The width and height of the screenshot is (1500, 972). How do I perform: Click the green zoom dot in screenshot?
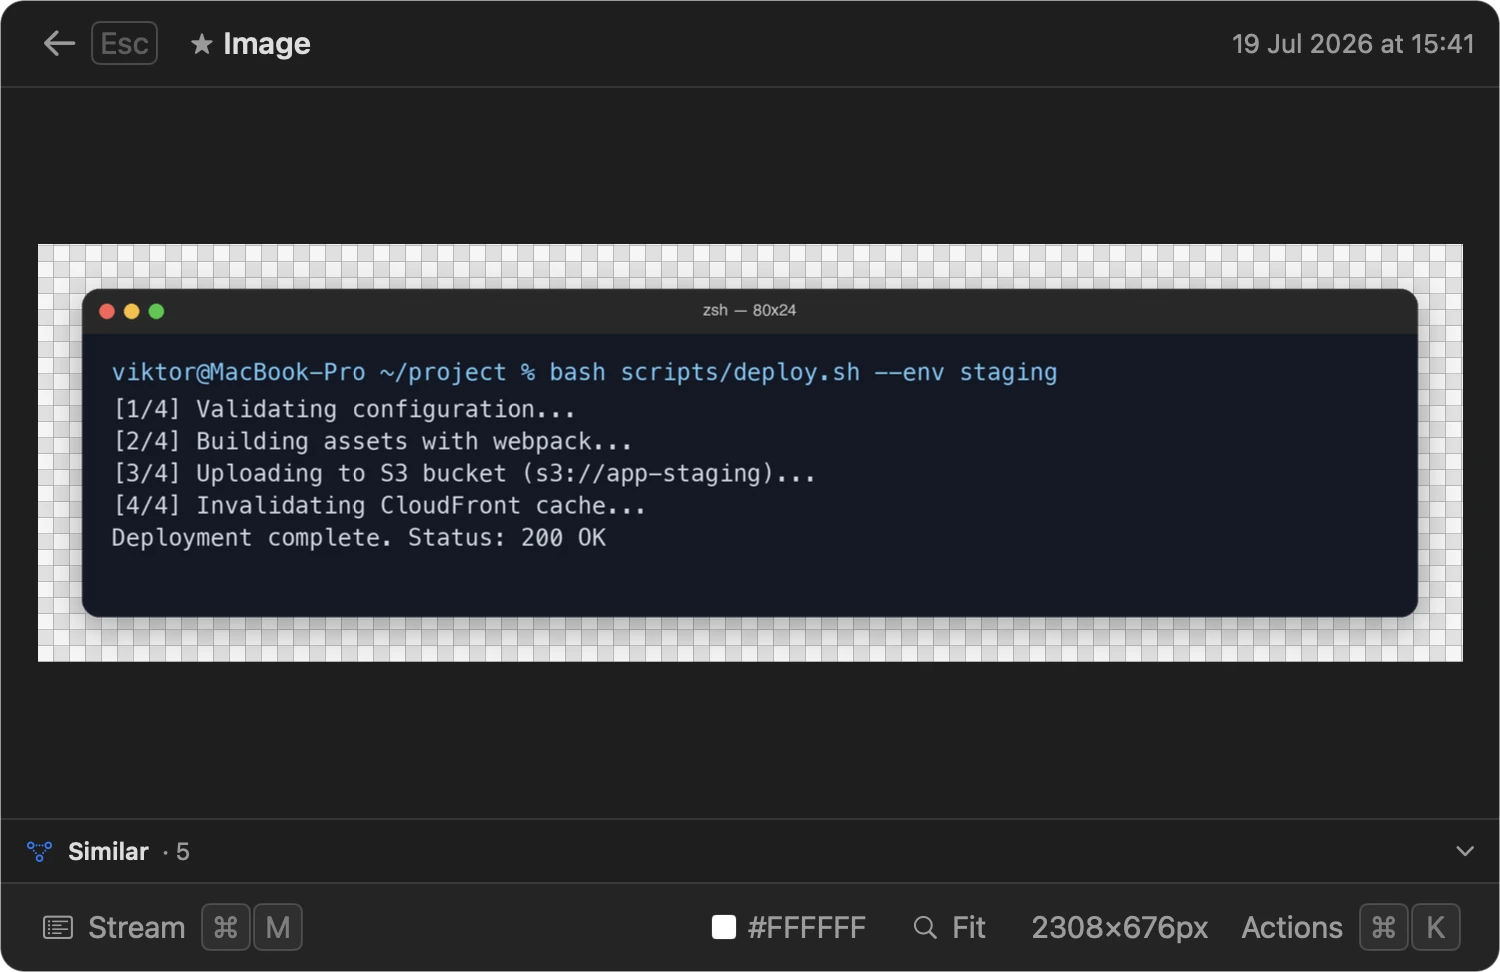point(156,311)
